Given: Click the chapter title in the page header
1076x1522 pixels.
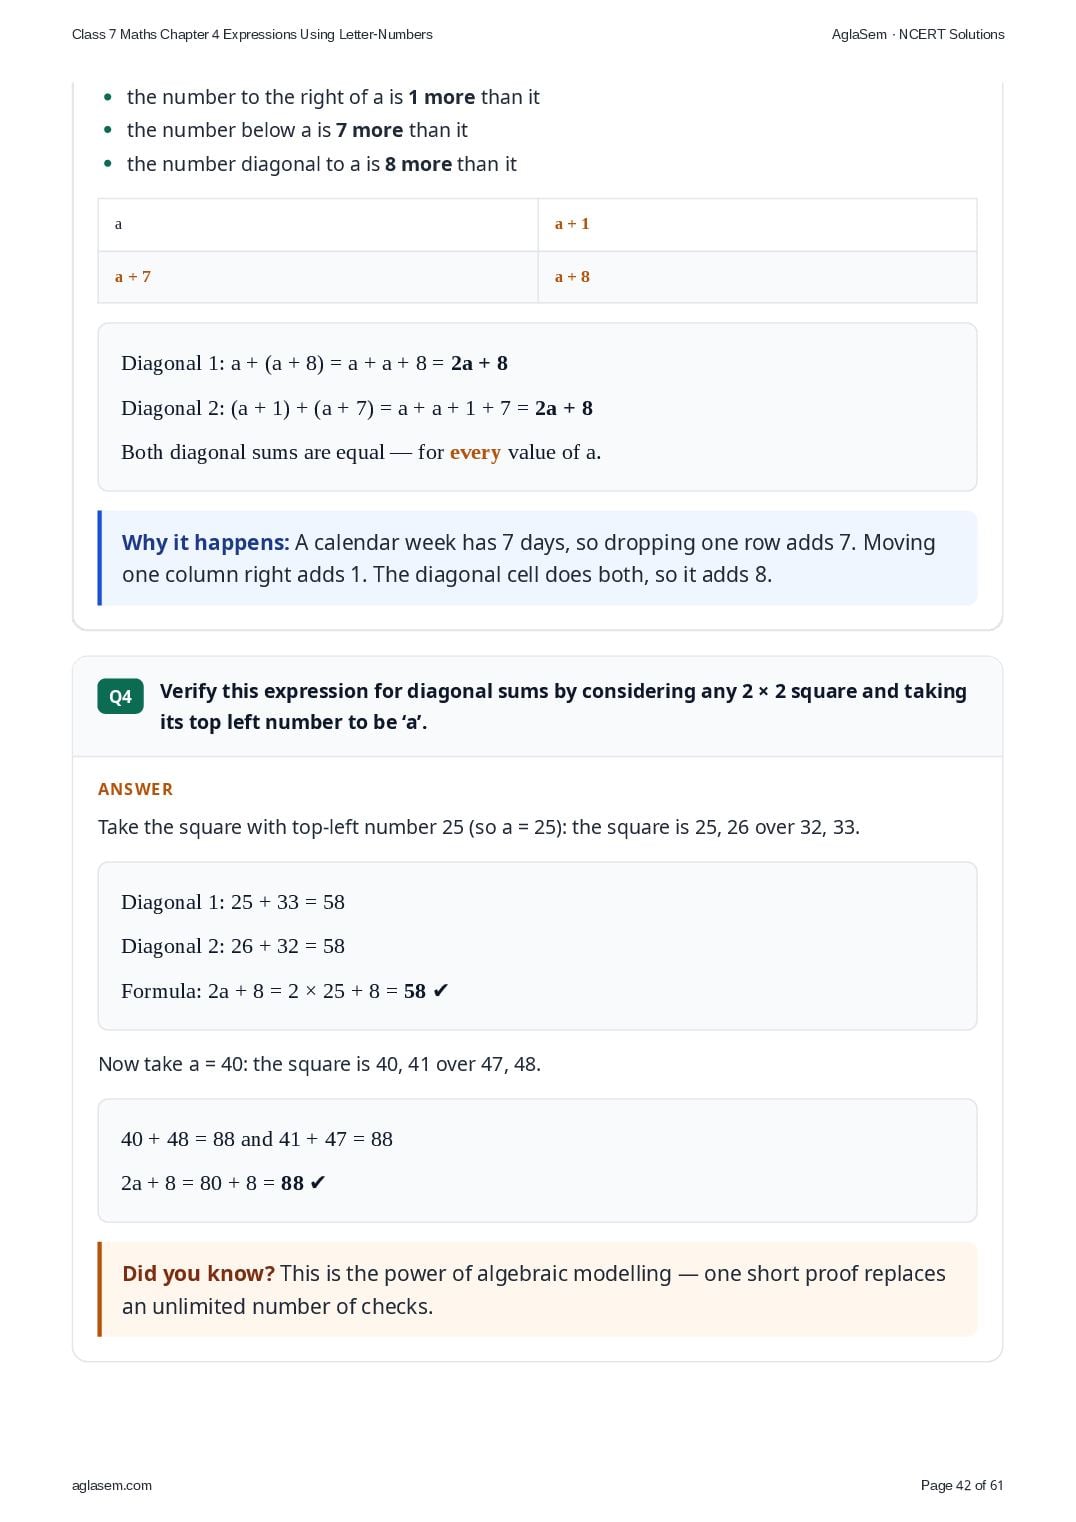Looking at the screenshot, I should [252, 34].
